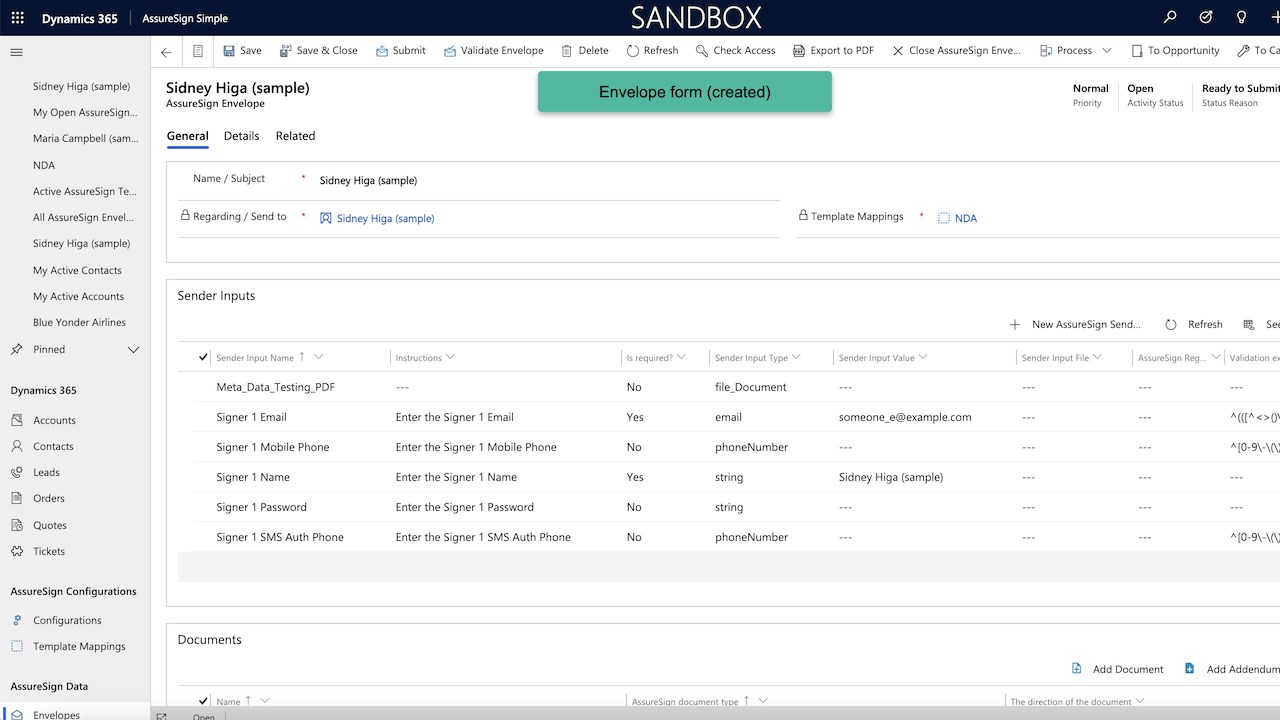Viewport: 1280px width, 720px height.
Task: Select the Signer 1 Mobile Phone row name
Action: [273, 447]
